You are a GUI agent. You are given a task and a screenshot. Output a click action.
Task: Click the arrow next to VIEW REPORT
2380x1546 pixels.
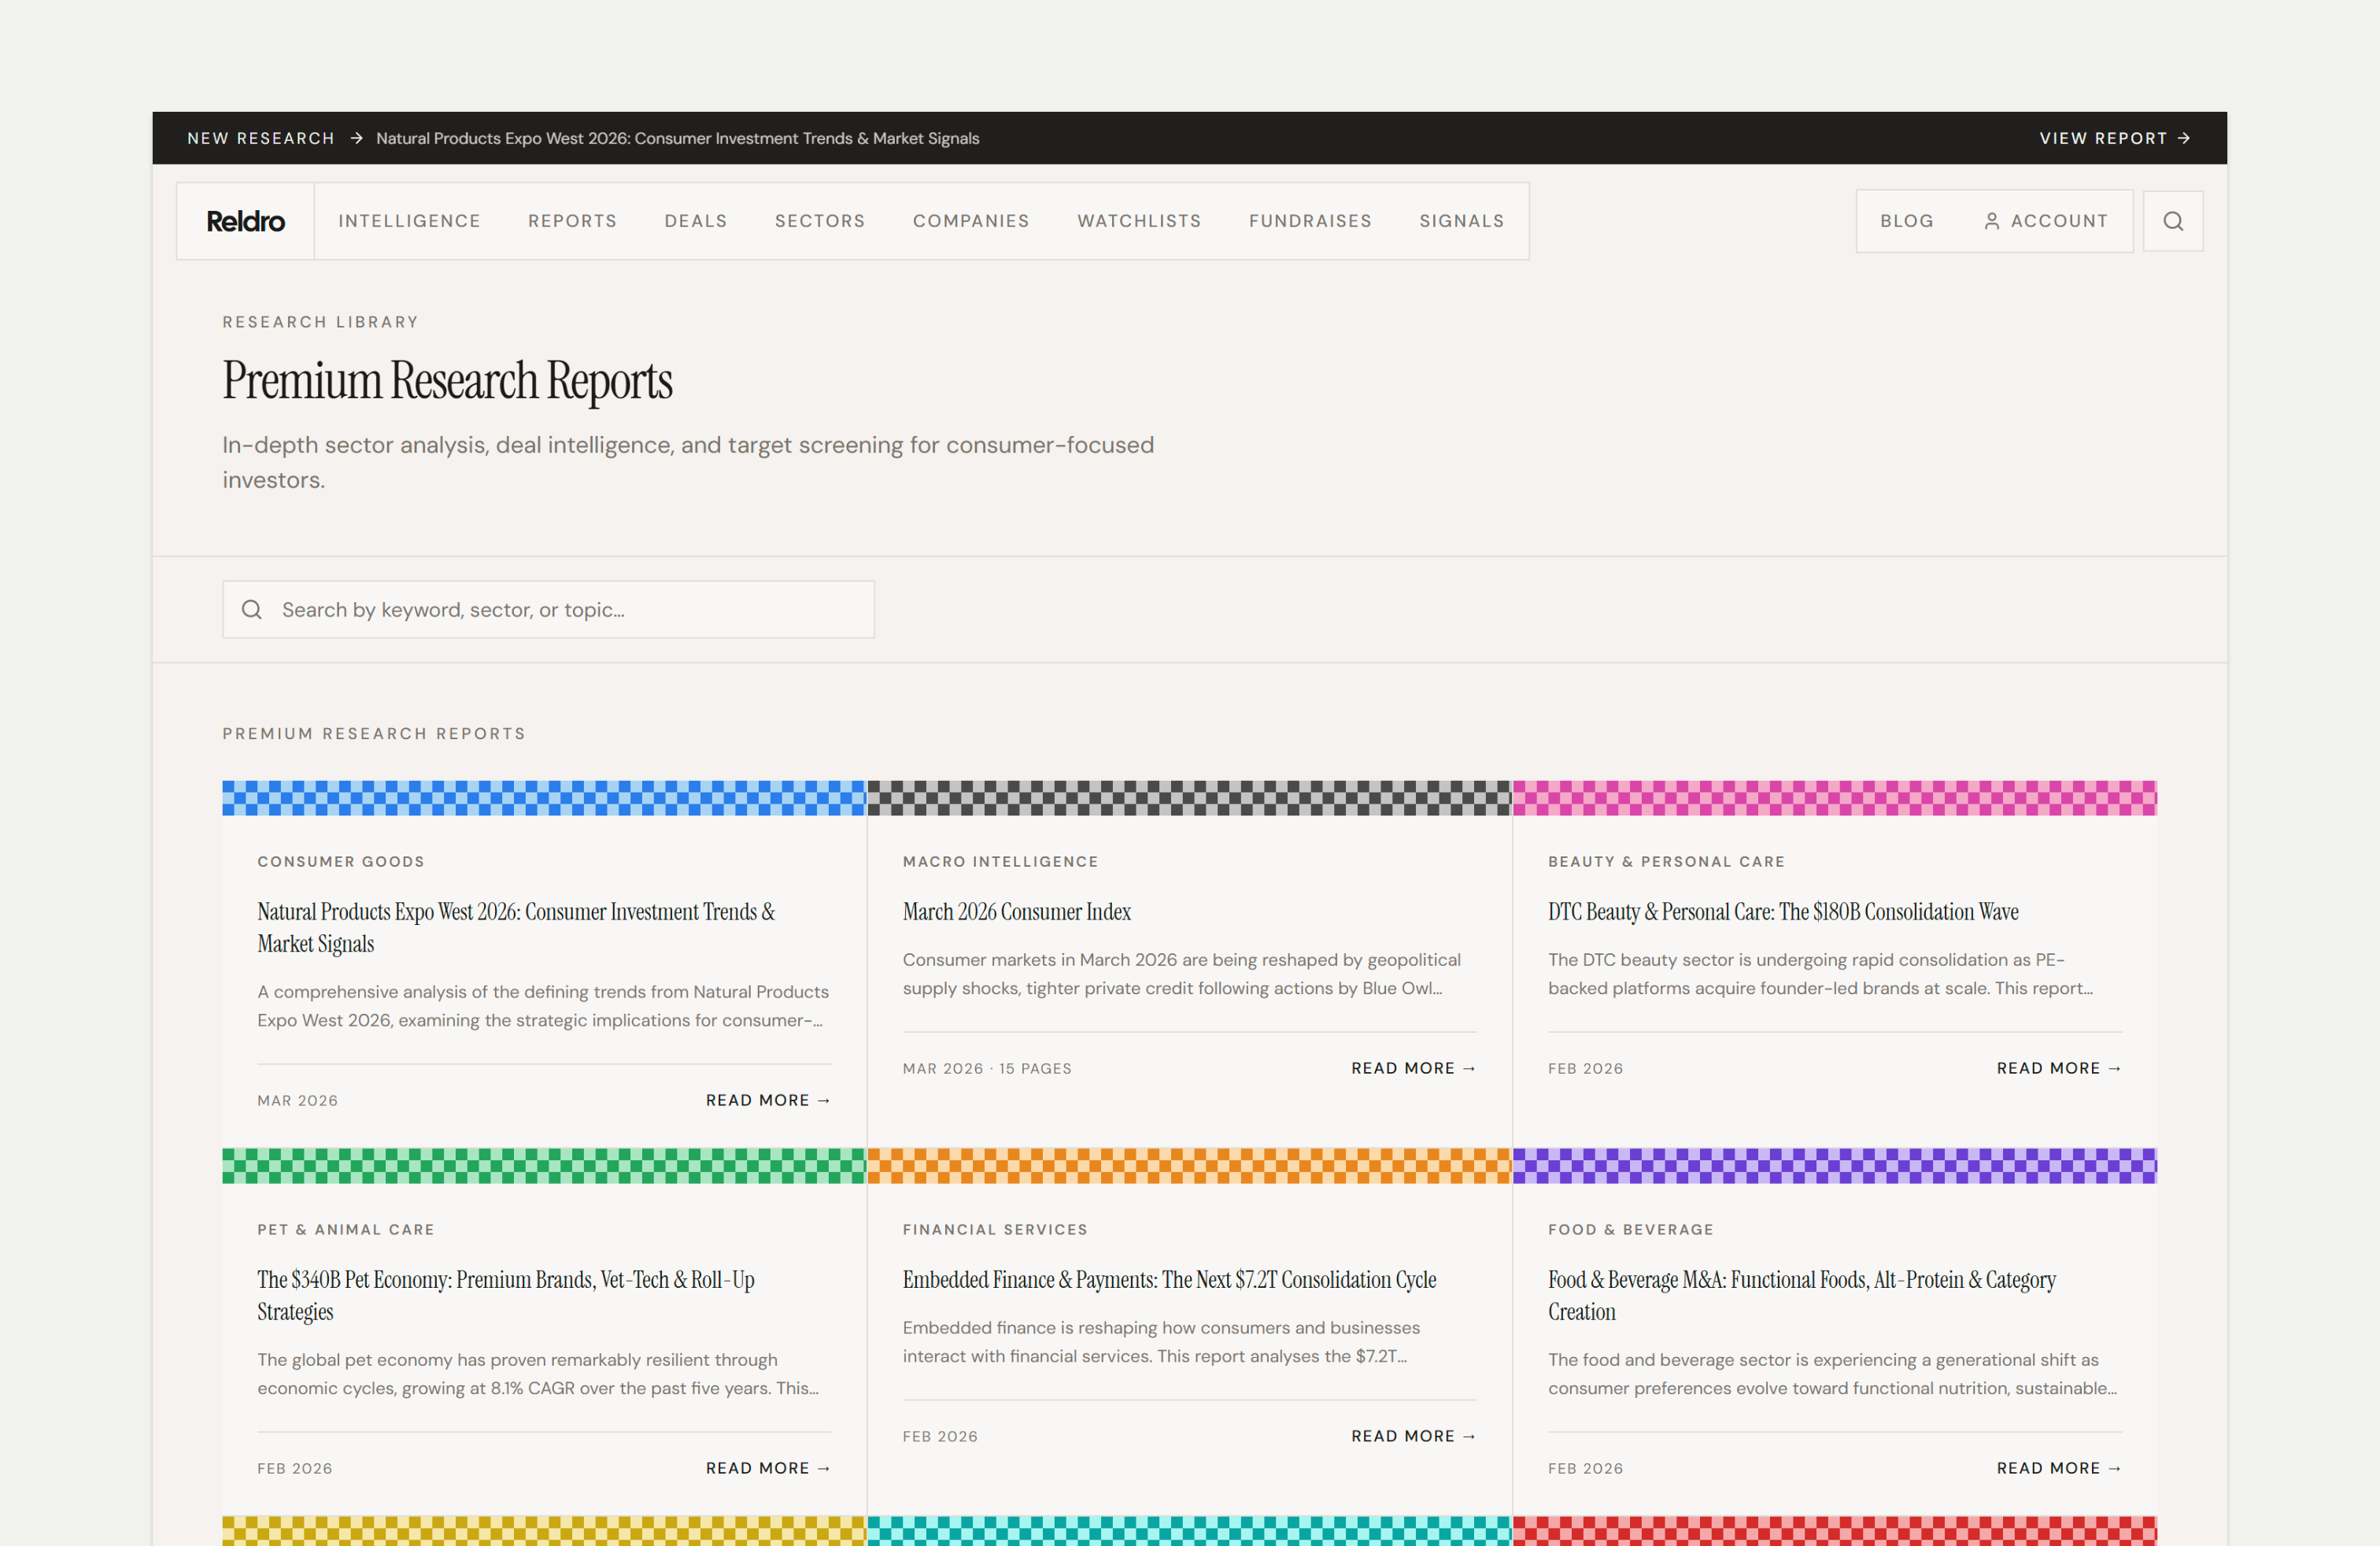2184,138
